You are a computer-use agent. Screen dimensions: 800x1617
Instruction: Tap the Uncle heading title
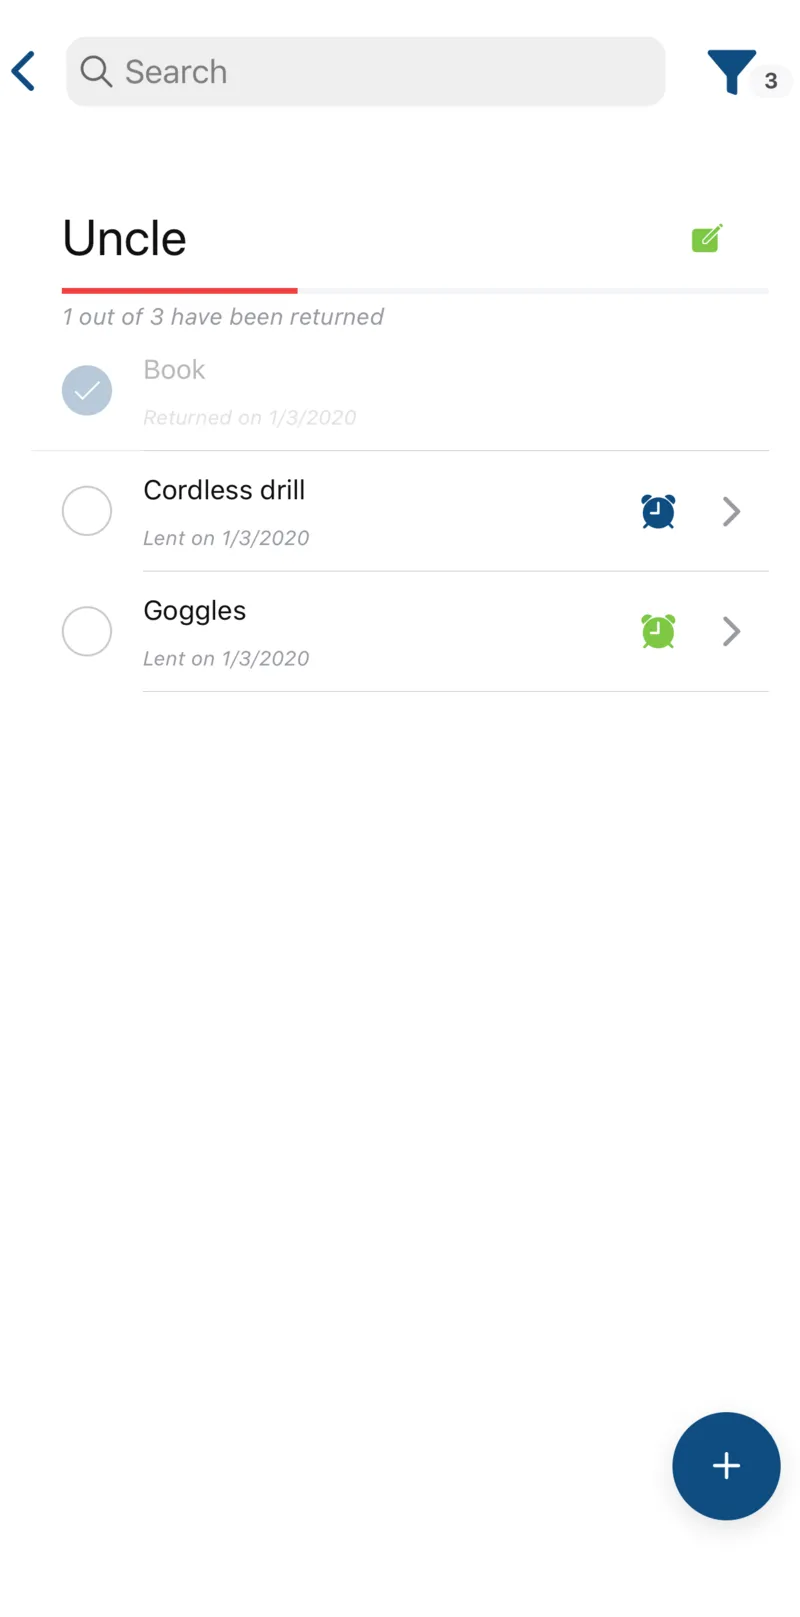[125, 239]
